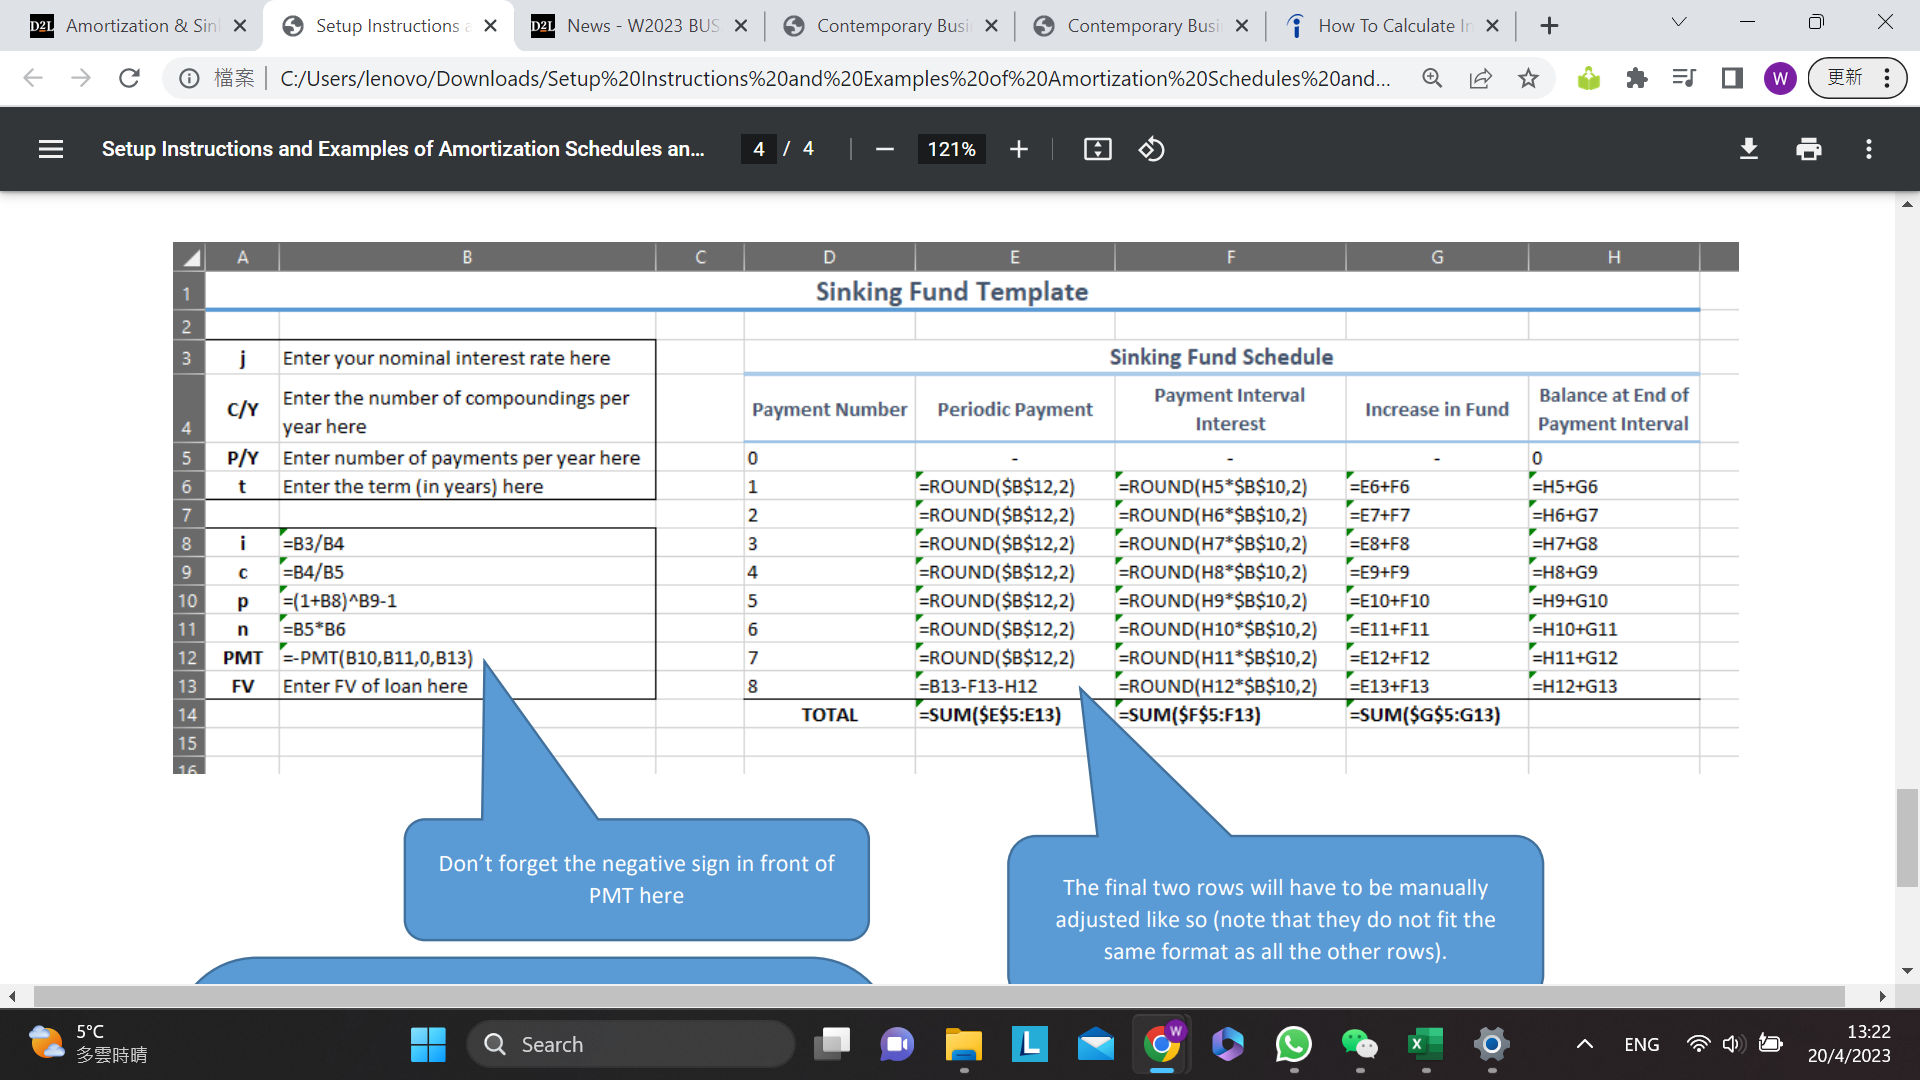
Task: Open the Chrome extensions puzzle icon
Action: [1637, 78]
